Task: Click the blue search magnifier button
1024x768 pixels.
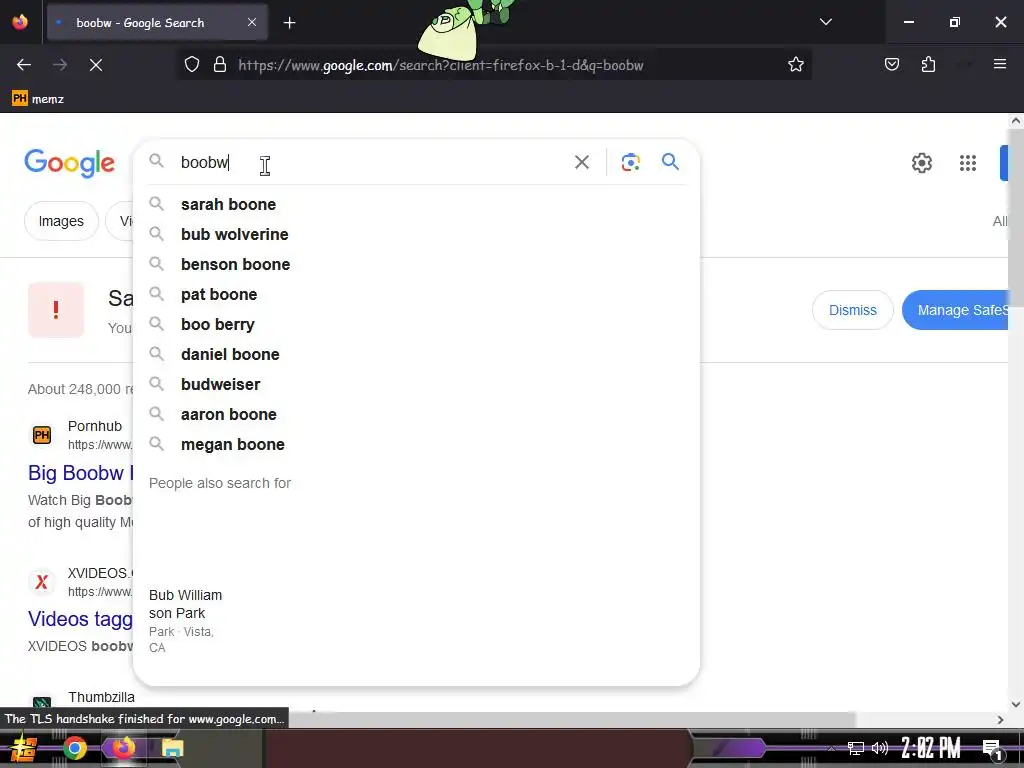Action: coord(670,161)
